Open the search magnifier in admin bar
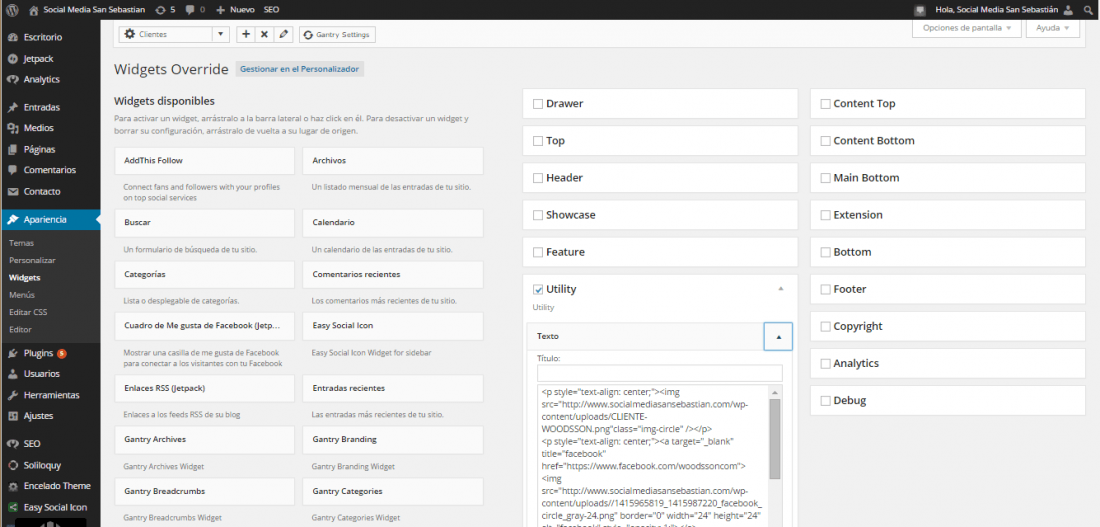Screen dimensions: 1100x527 (1089, 10)
